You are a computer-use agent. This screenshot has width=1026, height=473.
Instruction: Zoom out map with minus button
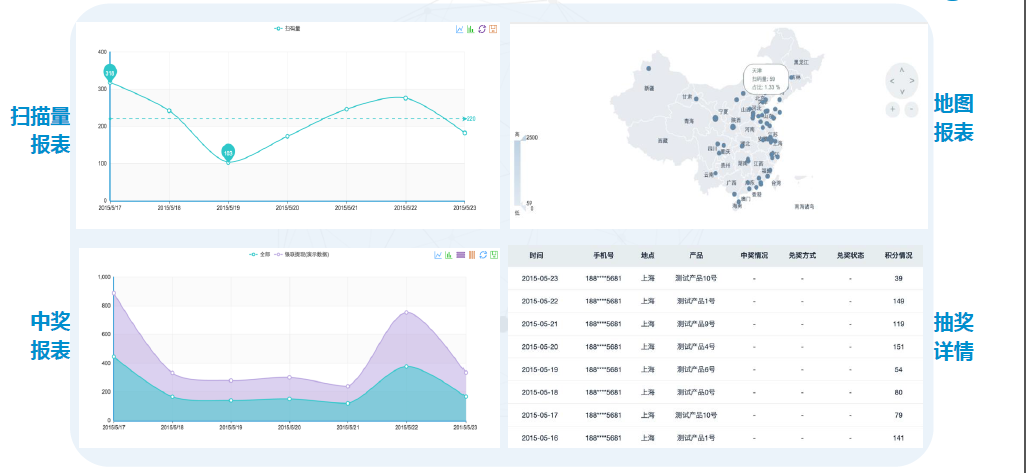pos(912,108)
